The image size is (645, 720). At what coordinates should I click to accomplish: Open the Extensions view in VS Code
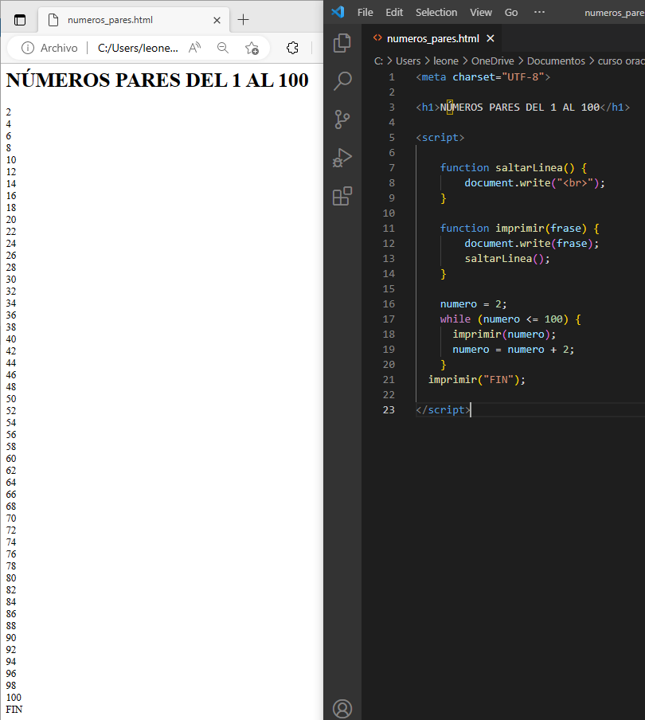click(342, 196)
